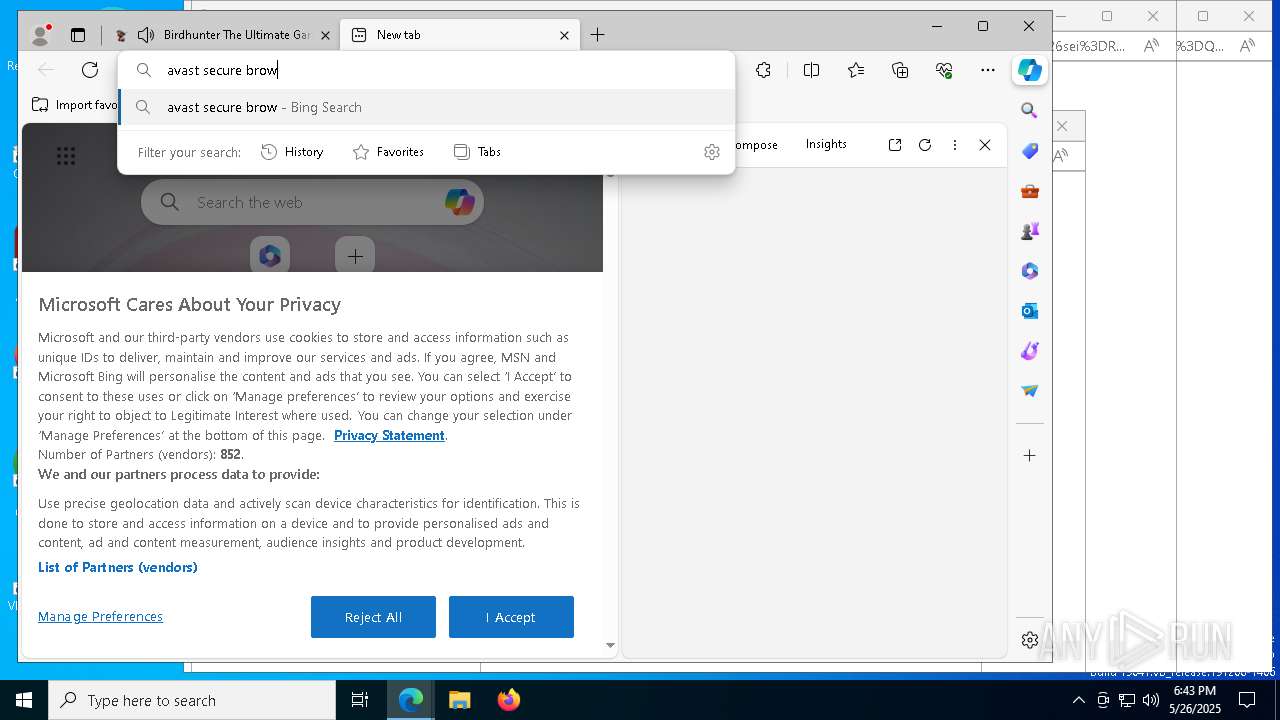Image resolution: width=1280 pixels, height=720 pixels.
Task: Open the Privacy Statement link
Action: (x=389, y=435)
